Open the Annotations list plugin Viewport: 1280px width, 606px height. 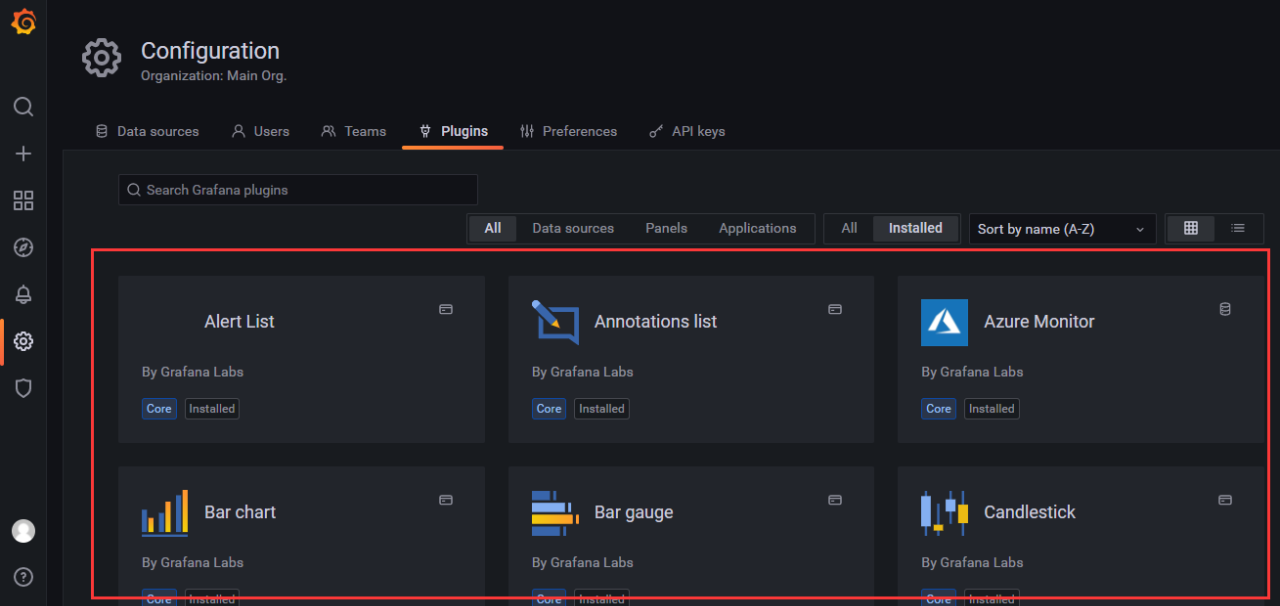coord(691,360)
